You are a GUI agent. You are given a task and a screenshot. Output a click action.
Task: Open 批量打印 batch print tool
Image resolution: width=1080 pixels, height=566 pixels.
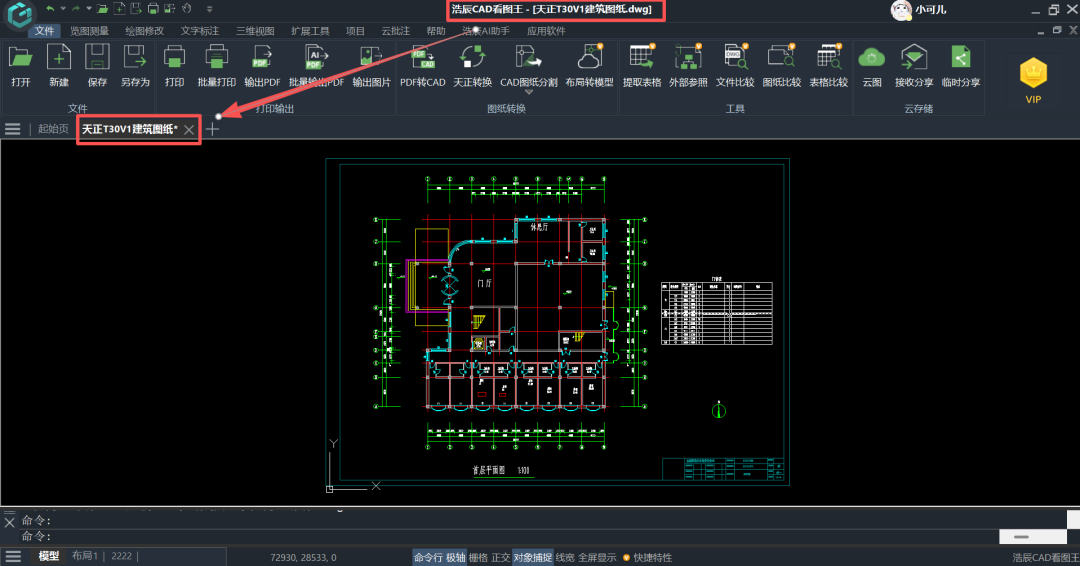point(216,58)
